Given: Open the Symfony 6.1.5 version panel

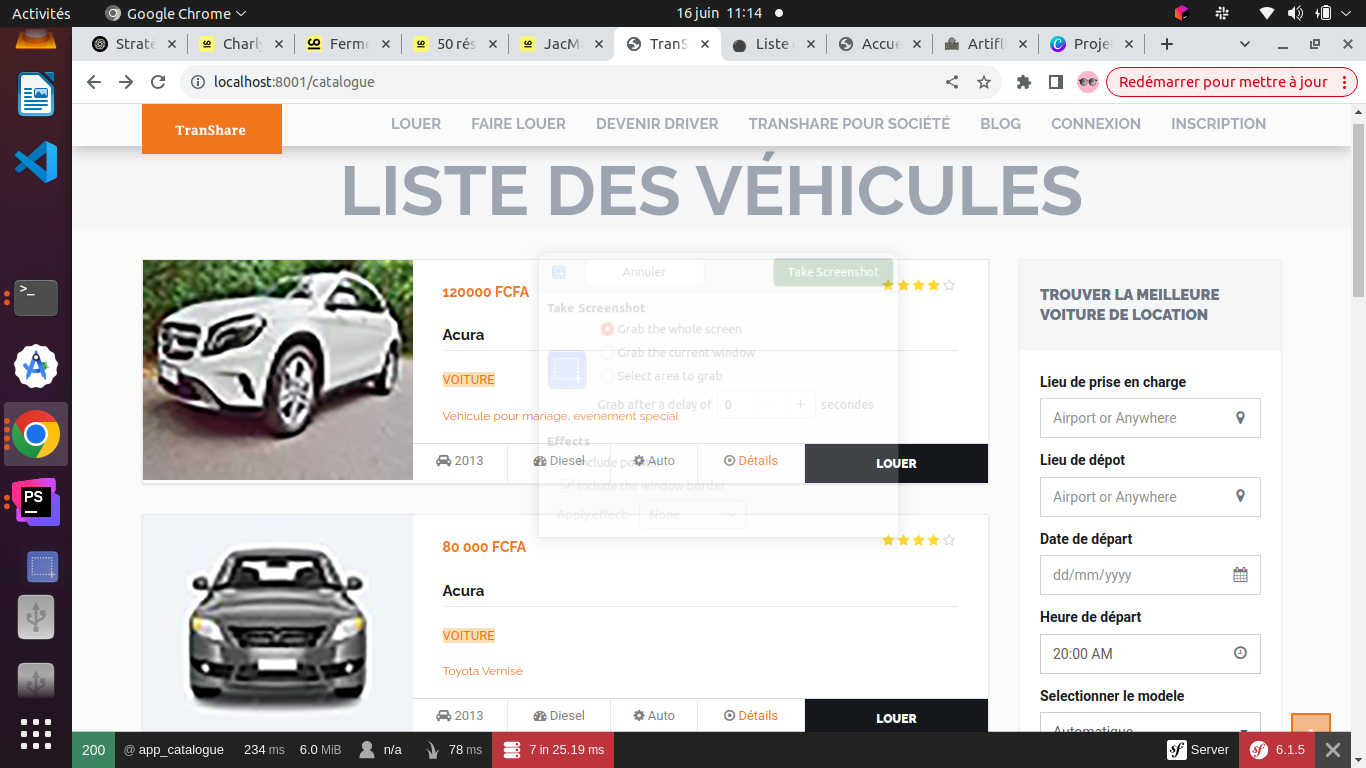Looking at the screenshot, I should [1277, 750].
